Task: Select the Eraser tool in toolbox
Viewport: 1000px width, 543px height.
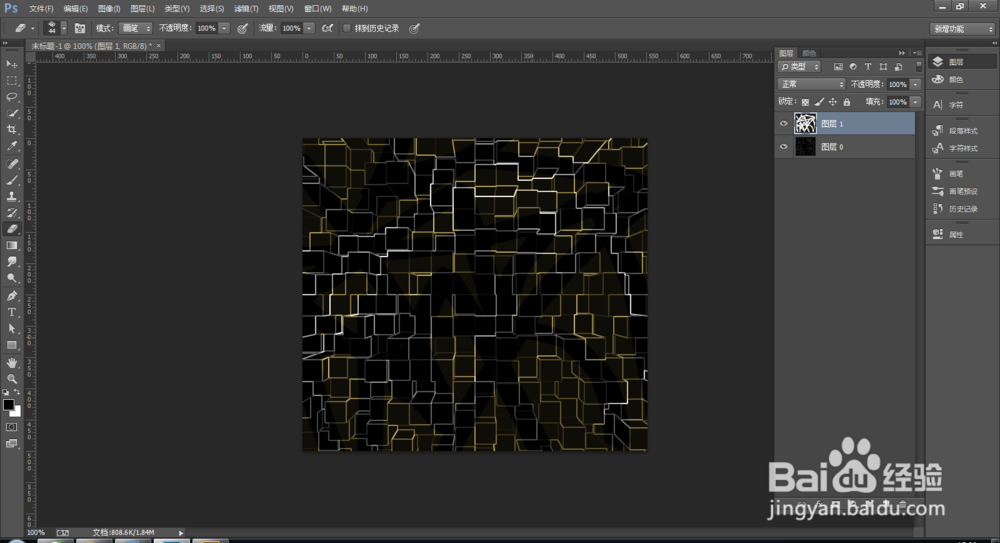Action: click(x=11, y=229)
